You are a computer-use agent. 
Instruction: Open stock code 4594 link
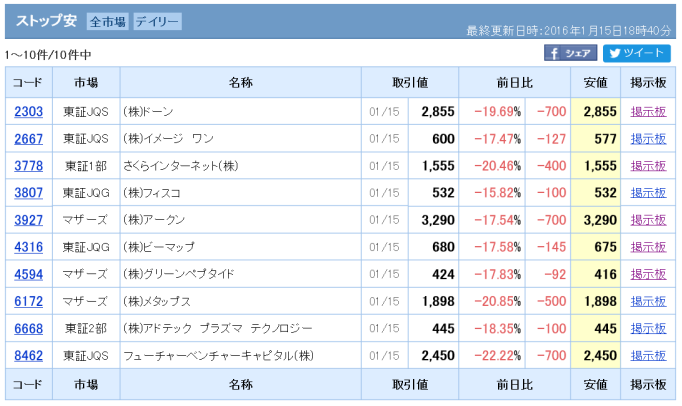pos(29,273)
